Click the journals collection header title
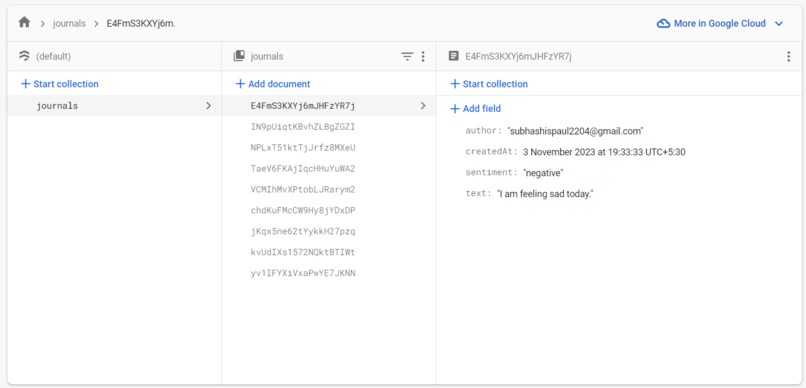This screenshot has width=806, height=388. click(266, 57)
